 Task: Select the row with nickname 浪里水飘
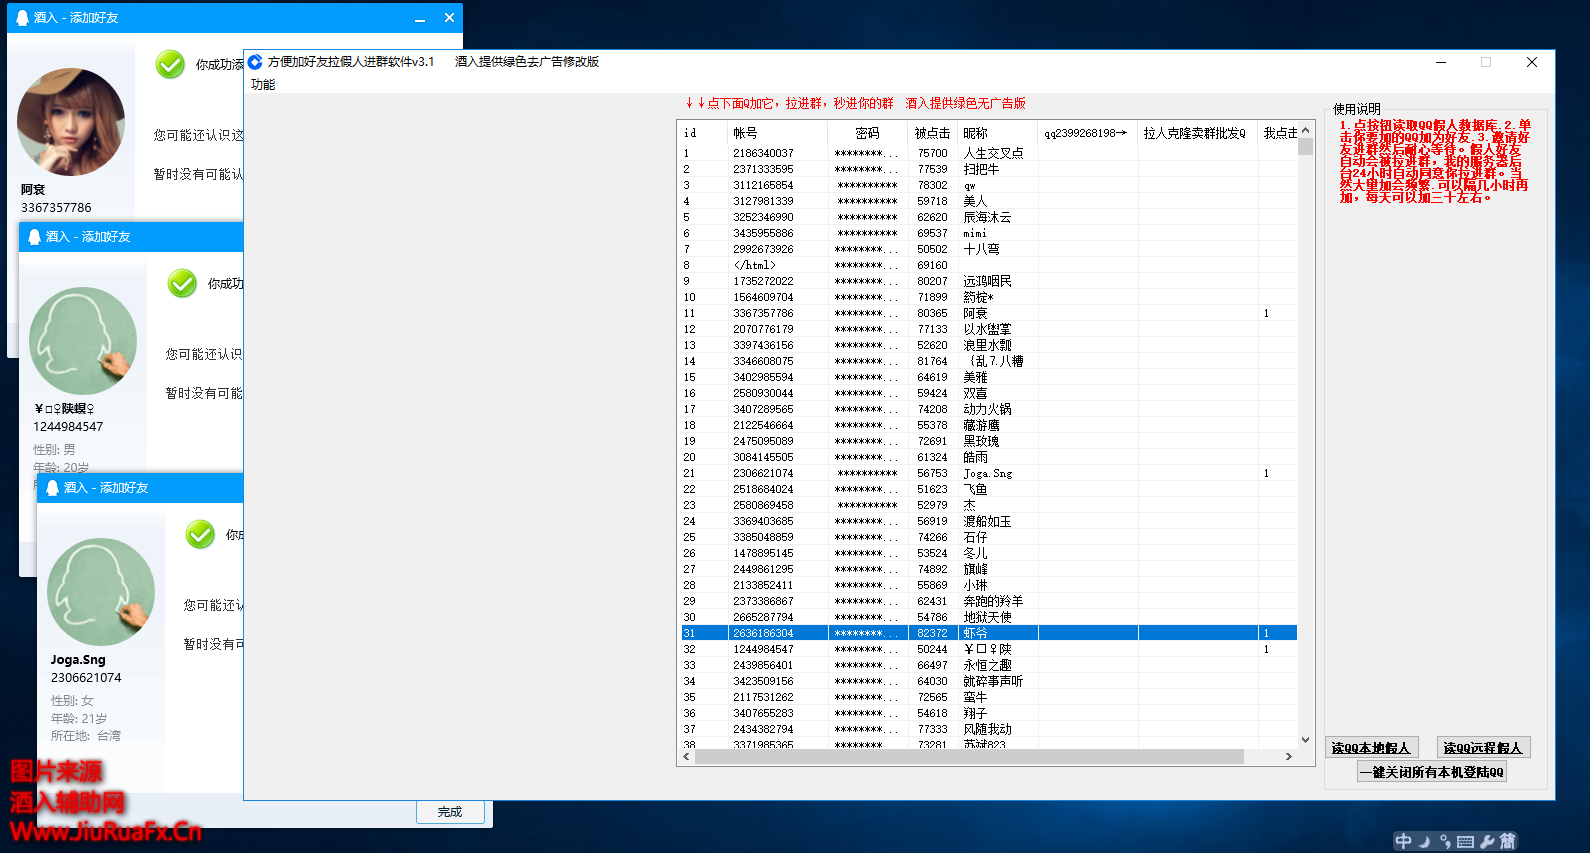point(987,345)
